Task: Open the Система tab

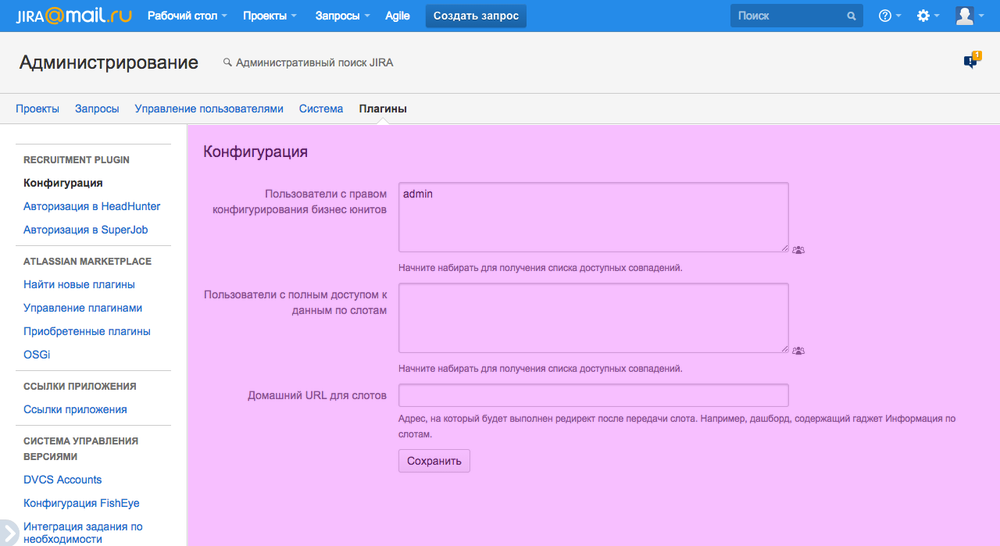Action: tap(321, 108)
